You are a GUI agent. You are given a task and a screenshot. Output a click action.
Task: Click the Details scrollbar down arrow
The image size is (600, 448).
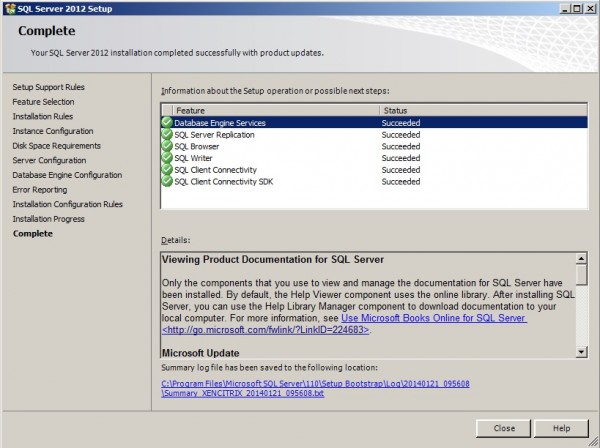[x=581, y=352]
